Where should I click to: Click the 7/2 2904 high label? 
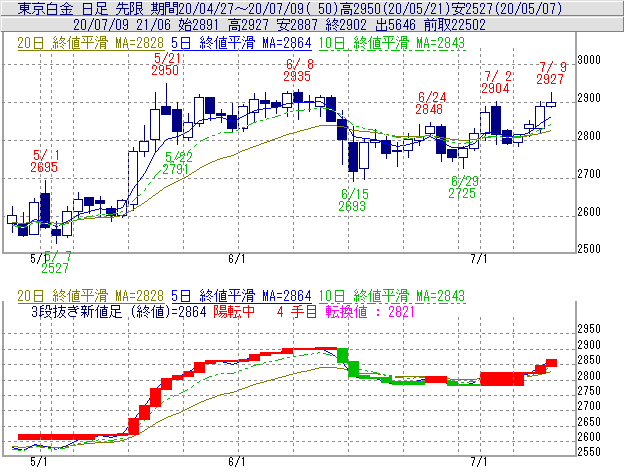tap(496, 82)
